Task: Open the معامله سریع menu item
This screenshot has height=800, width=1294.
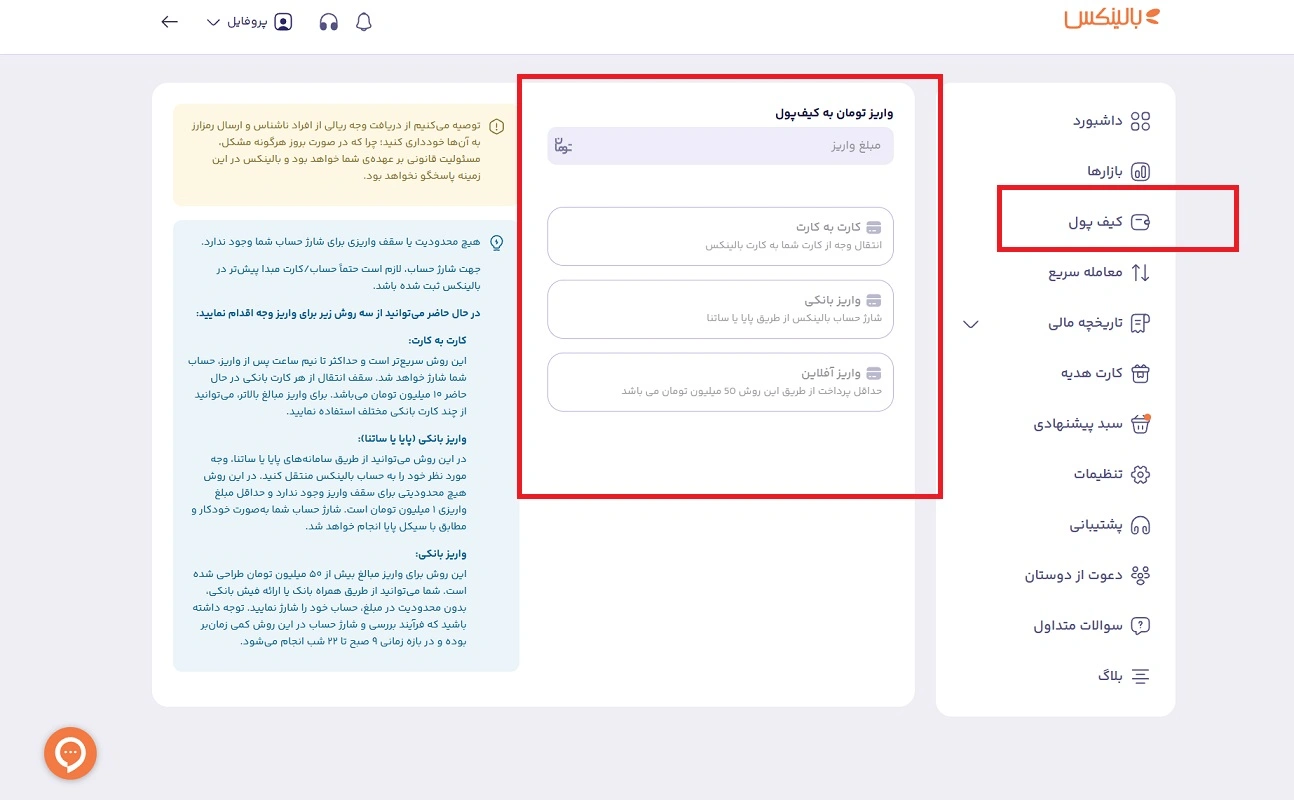Action: tap(1085, 273)
